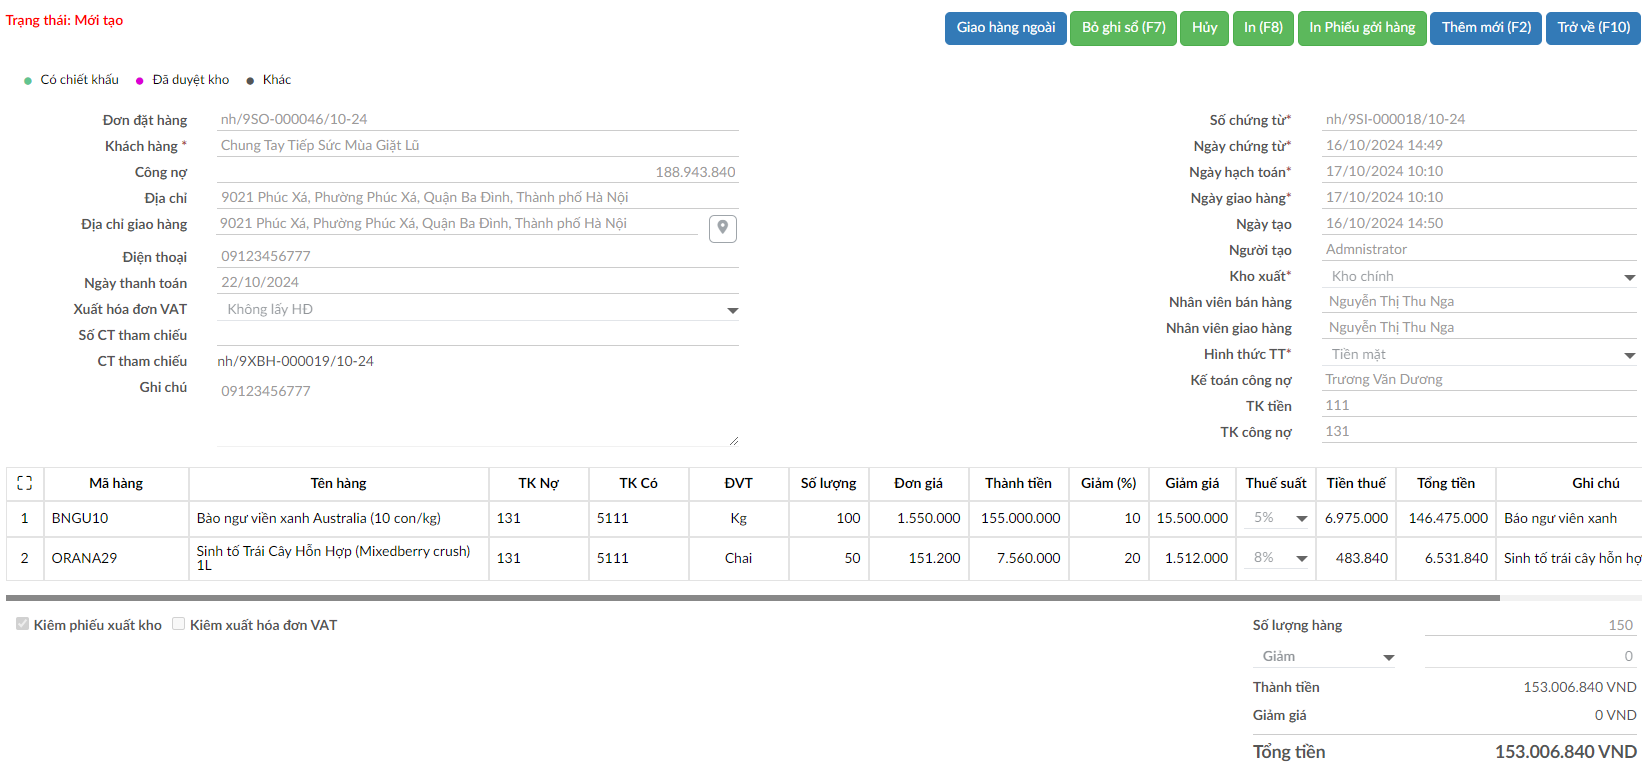
Task: Click the Bỏ ghi sổ (F7) button
Action: coord(1124,28)
